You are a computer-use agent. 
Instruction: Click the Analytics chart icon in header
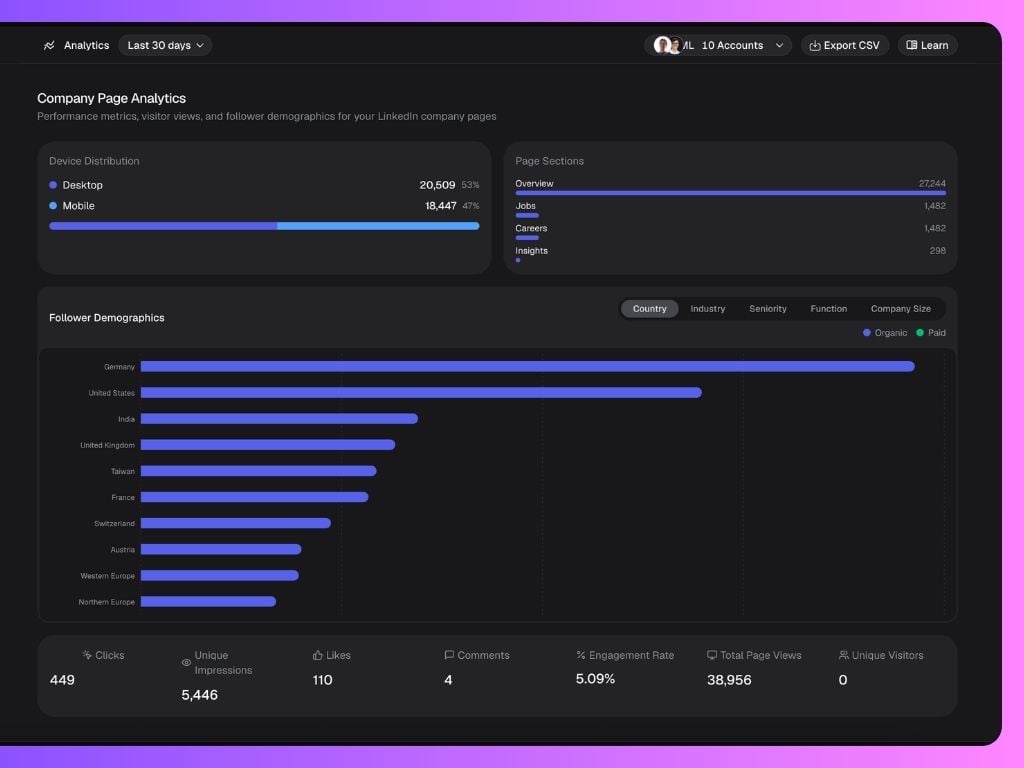[49, 45]
